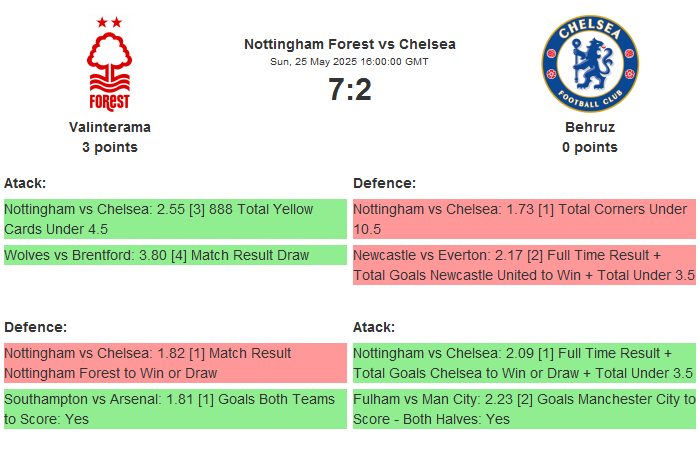The height and width of the screenshot is (460, 700).
Task: Click Valinterama's 3 points label
Action: [110, 147]
